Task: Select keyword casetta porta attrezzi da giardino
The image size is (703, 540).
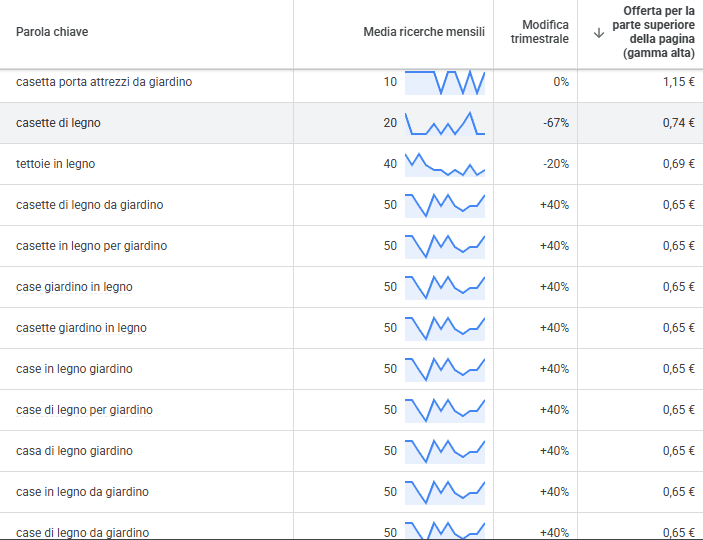Action: [104, 82]
